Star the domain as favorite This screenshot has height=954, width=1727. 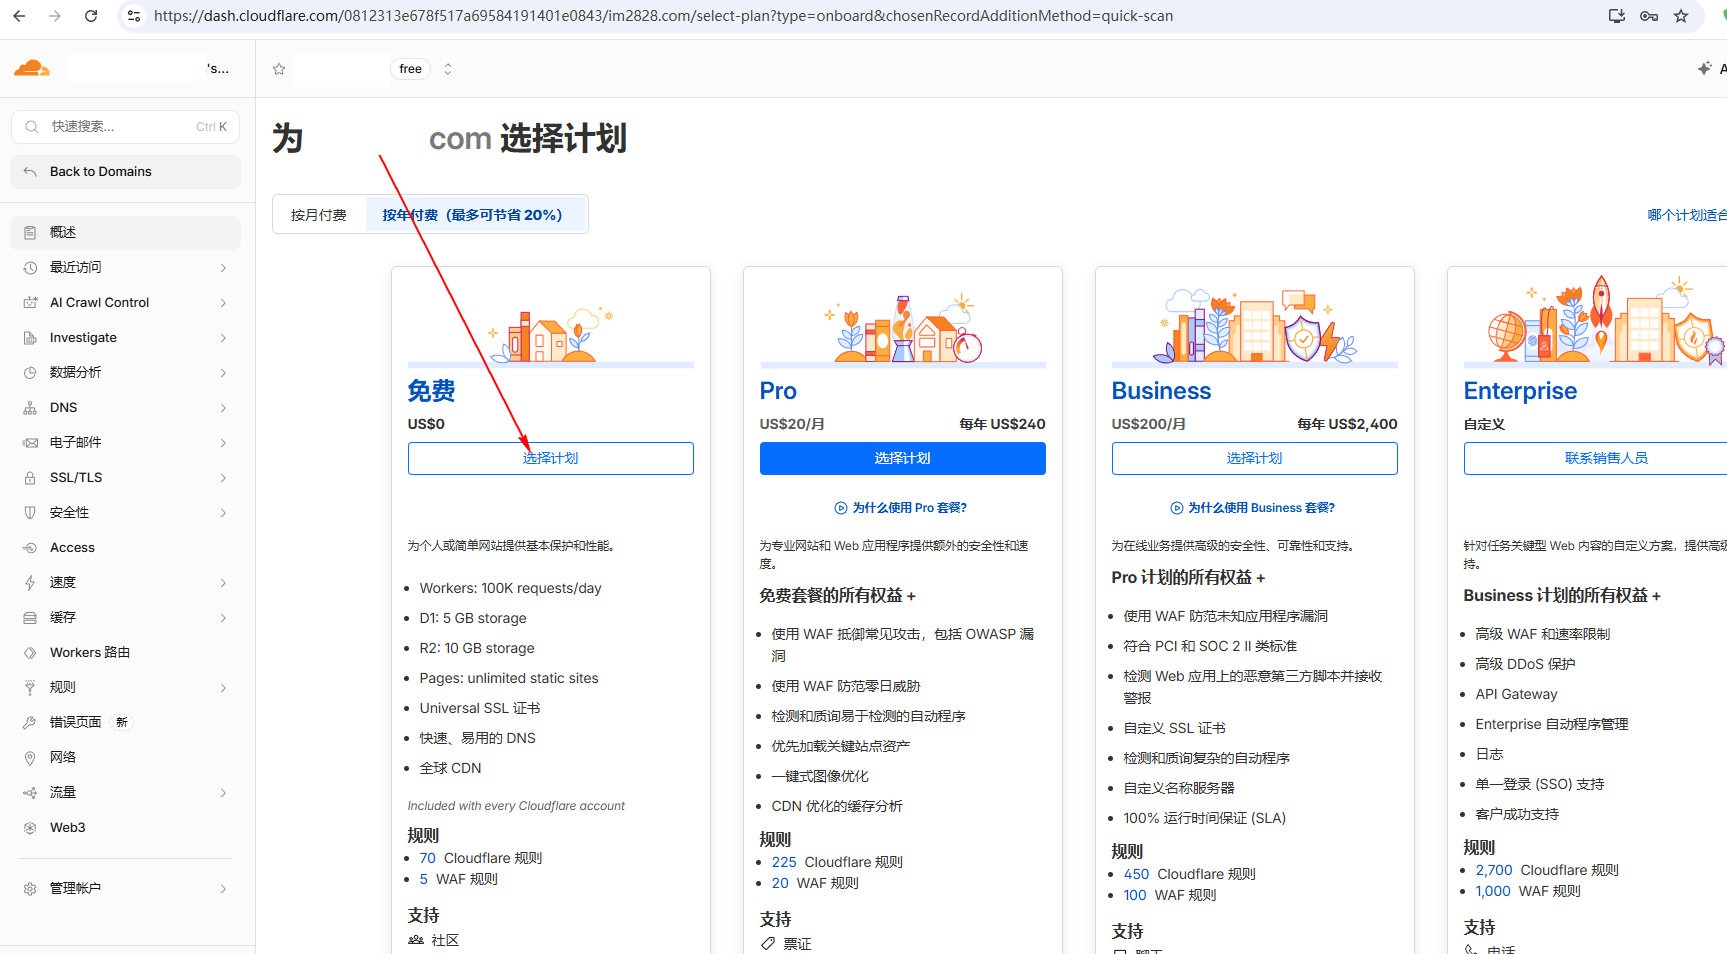(x=279, y=69)
